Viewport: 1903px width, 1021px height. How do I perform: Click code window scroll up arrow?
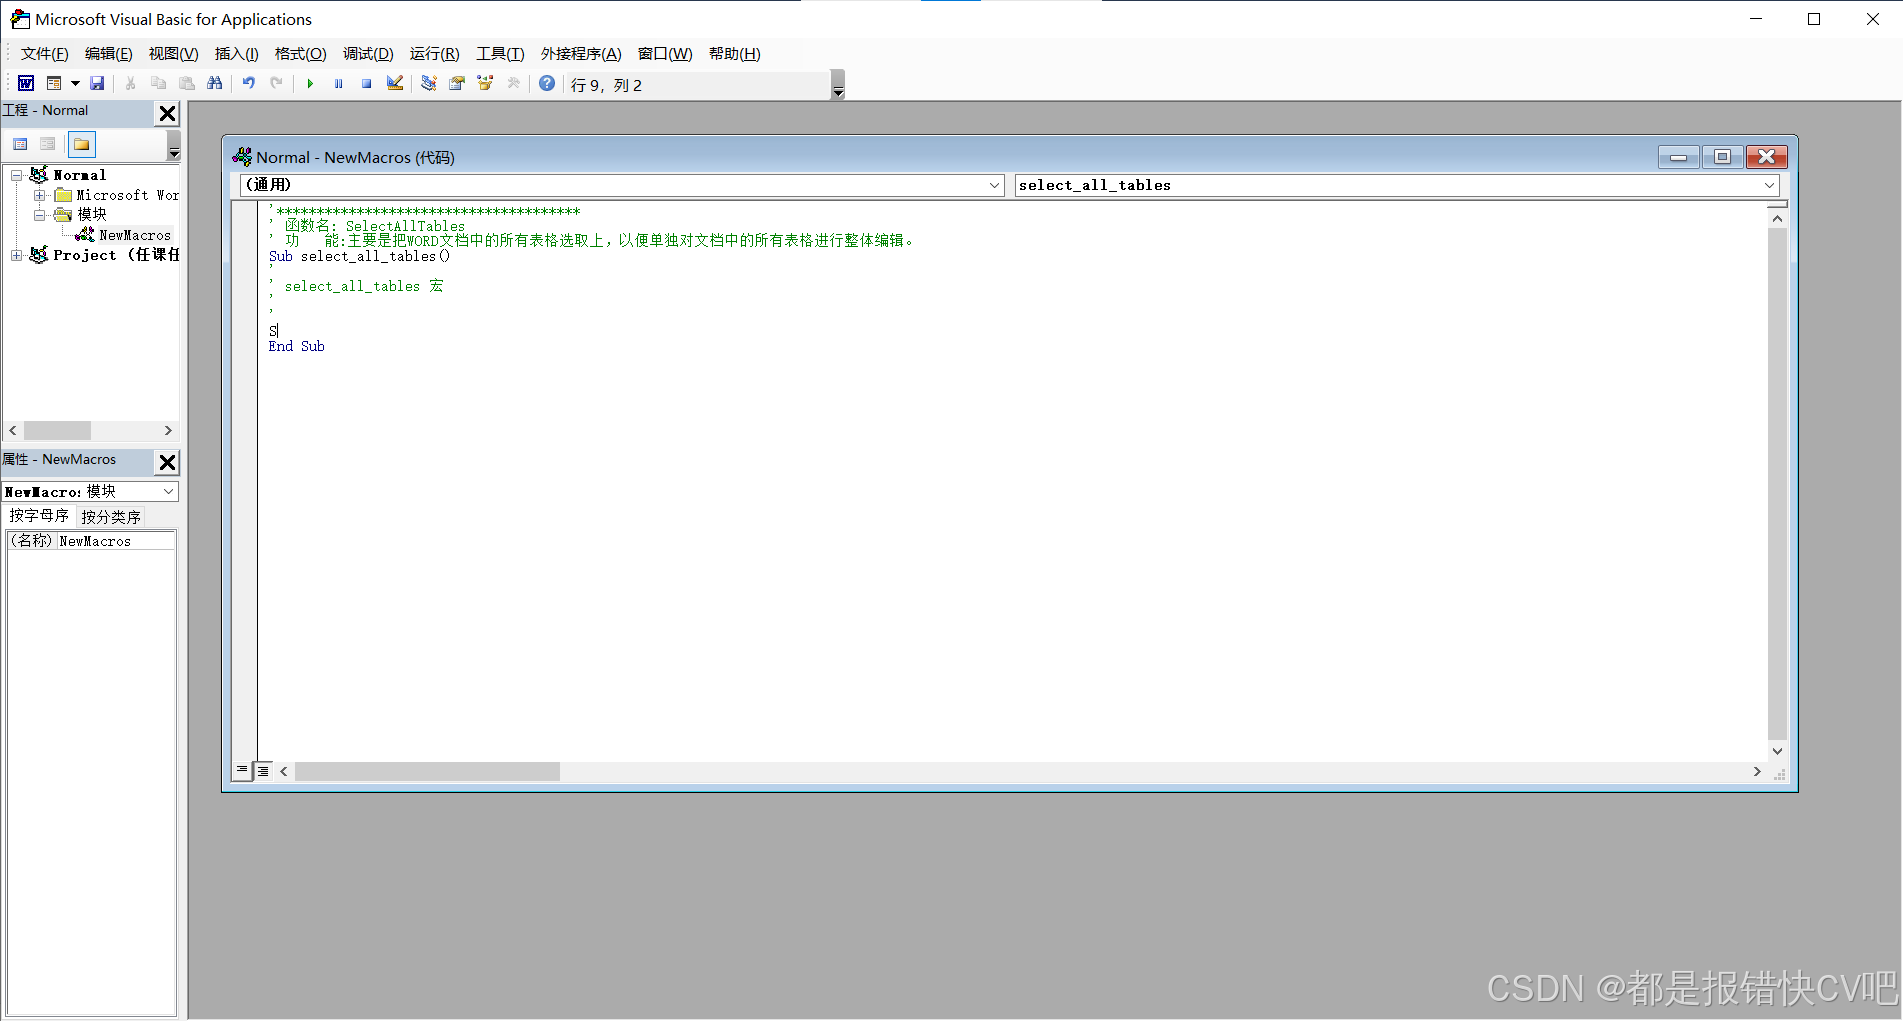[x=1777, y=217]
